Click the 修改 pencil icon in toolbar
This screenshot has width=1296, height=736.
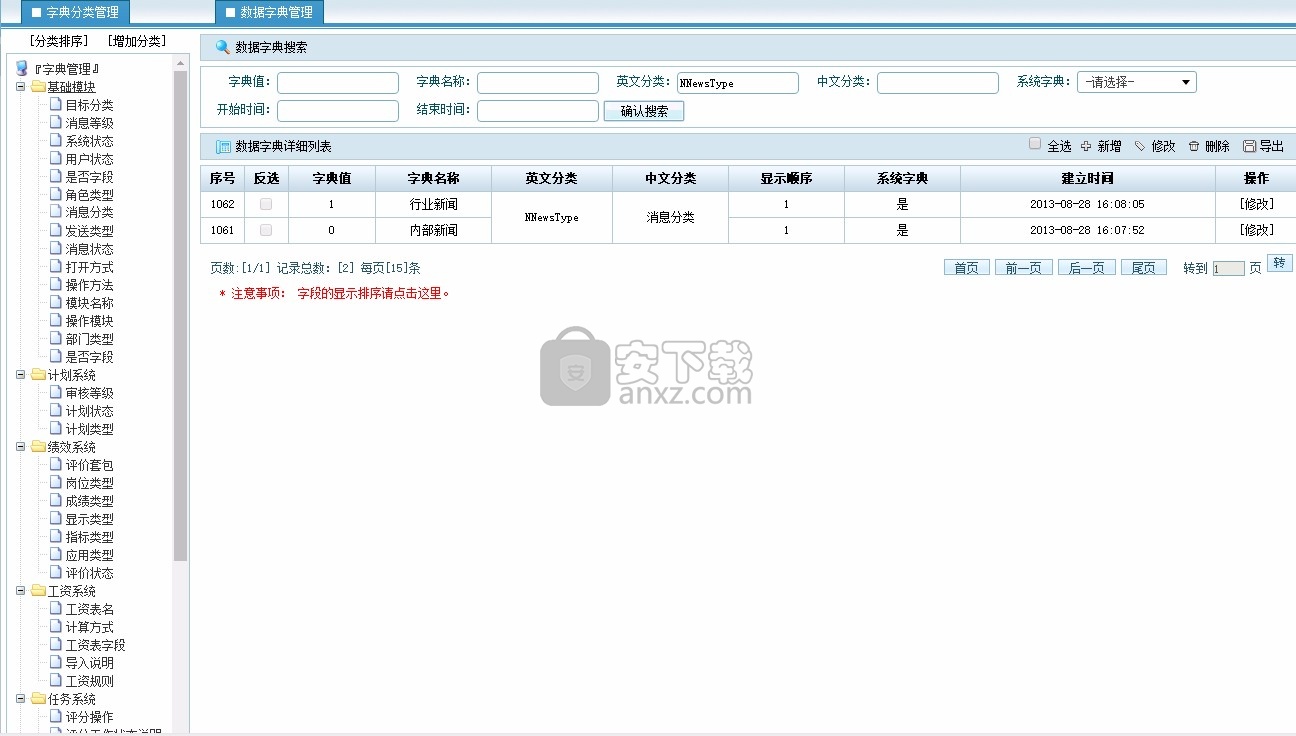[x=1139, y=146]
